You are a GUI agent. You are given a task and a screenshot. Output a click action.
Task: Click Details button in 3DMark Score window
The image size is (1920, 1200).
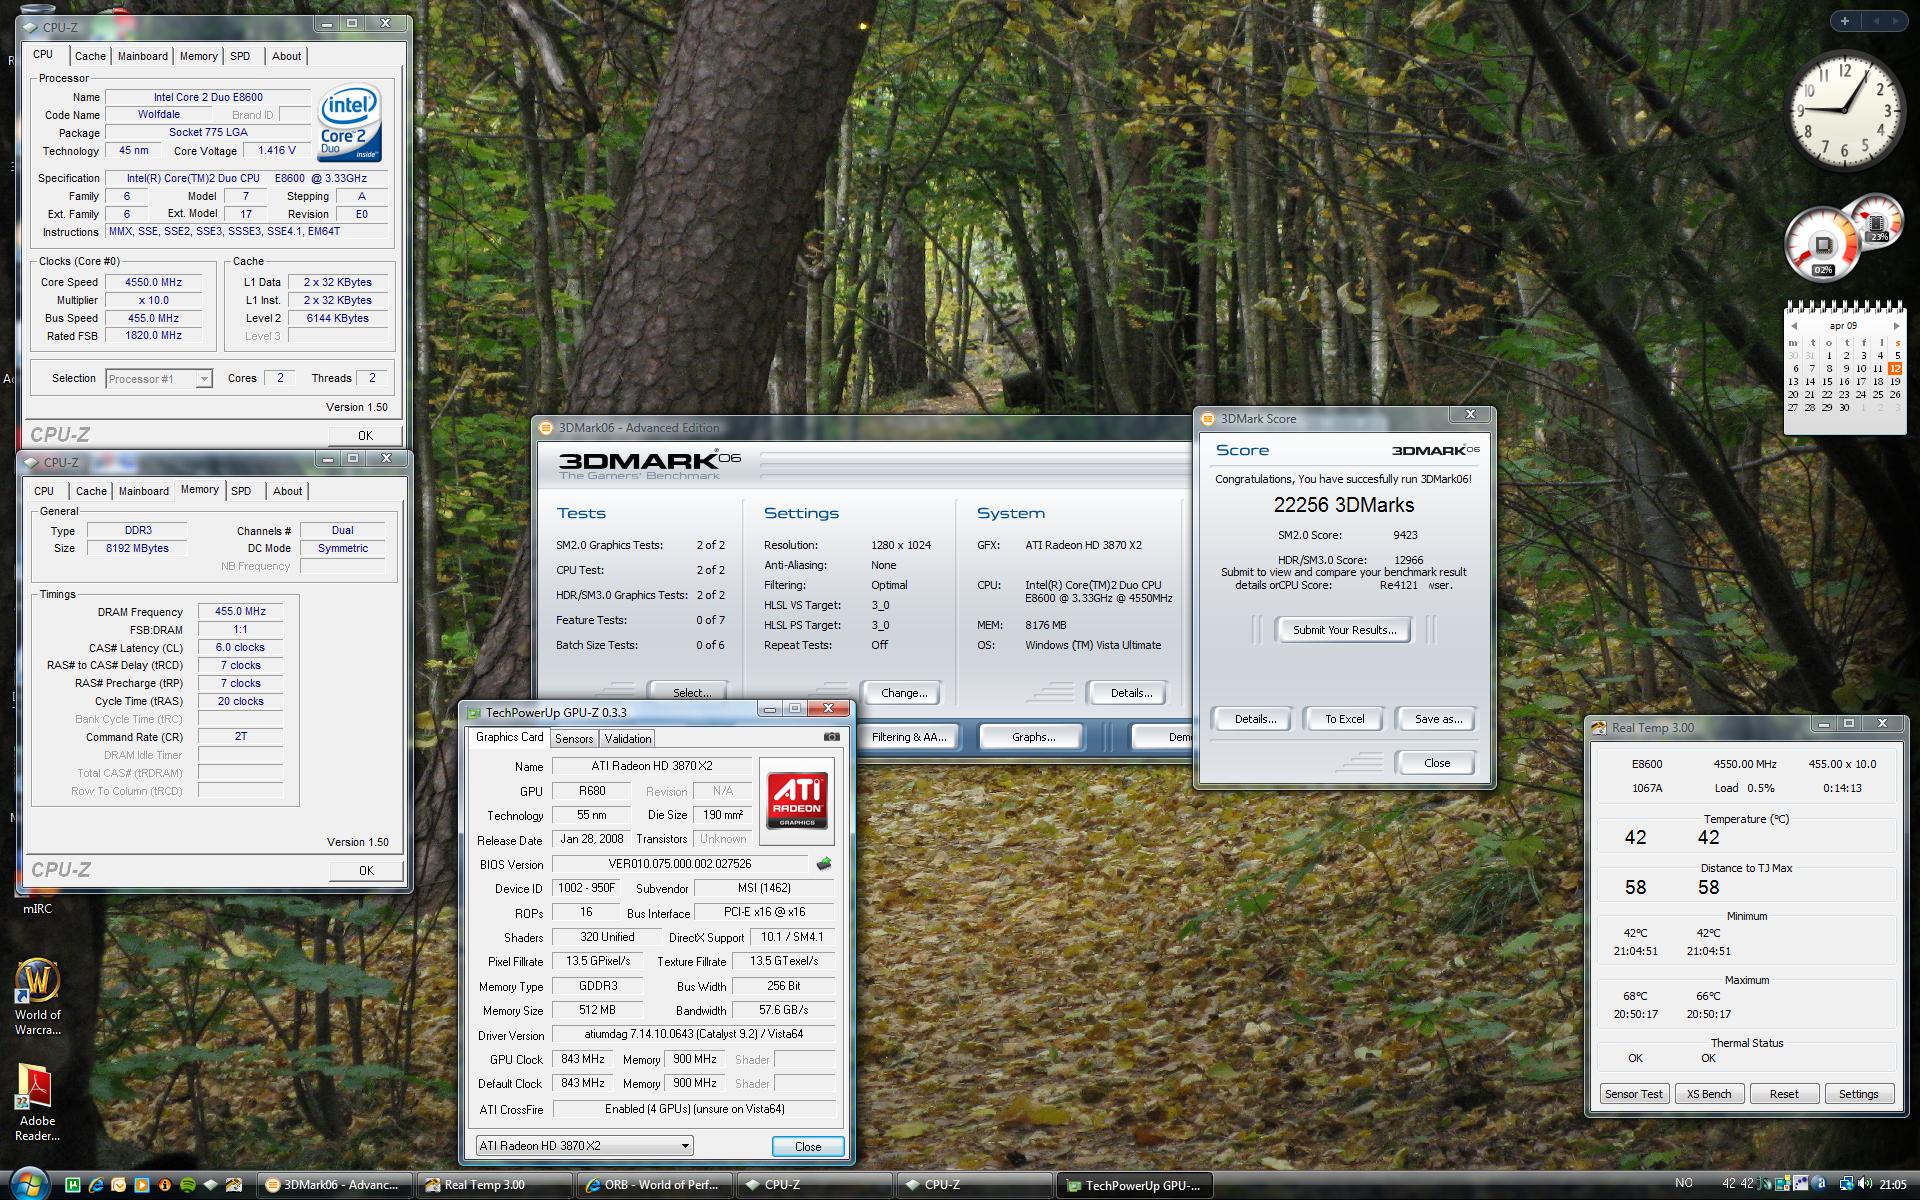tap(1254, 719)
